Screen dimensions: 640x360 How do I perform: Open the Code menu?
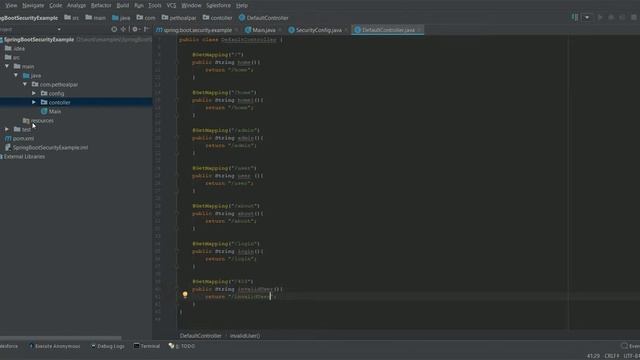[x=56, y=5]
